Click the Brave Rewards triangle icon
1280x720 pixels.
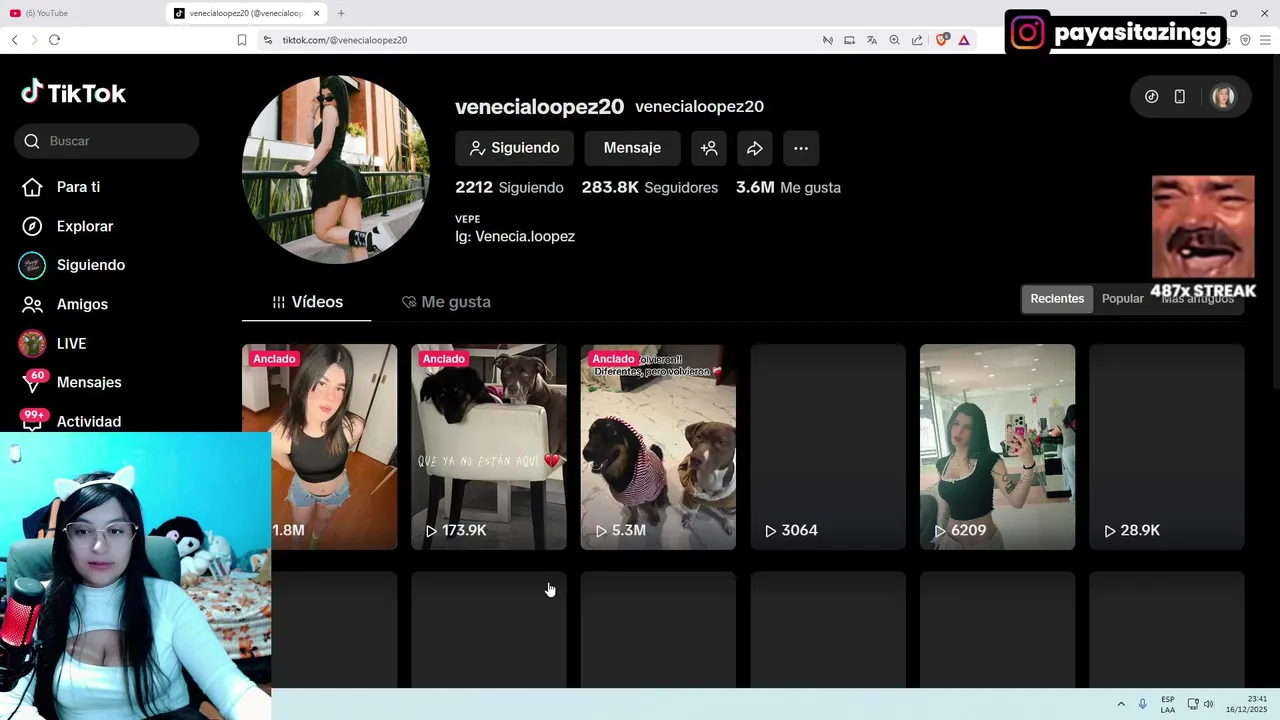[x=964, y=40]
